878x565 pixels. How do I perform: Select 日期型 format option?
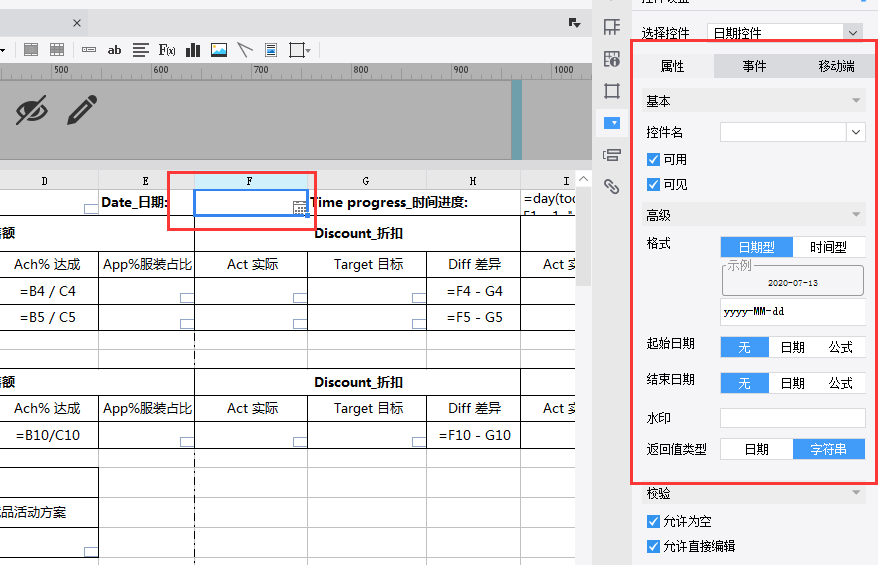tap(756, 247)
